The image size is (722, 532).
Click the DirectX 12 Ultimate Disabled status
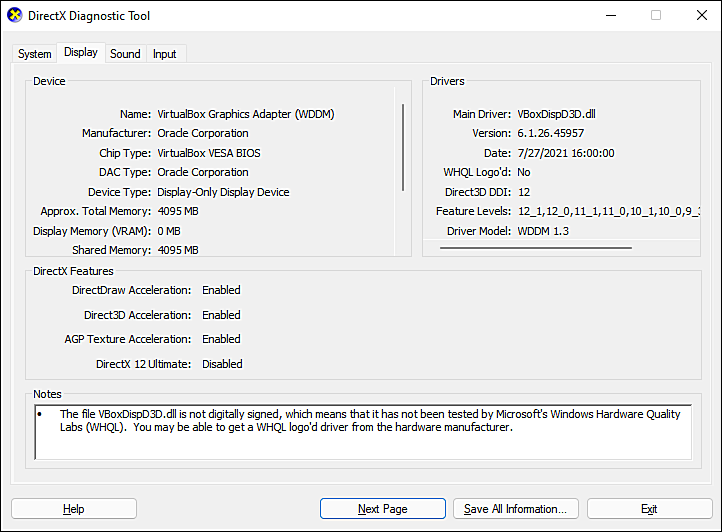(222, 364)
